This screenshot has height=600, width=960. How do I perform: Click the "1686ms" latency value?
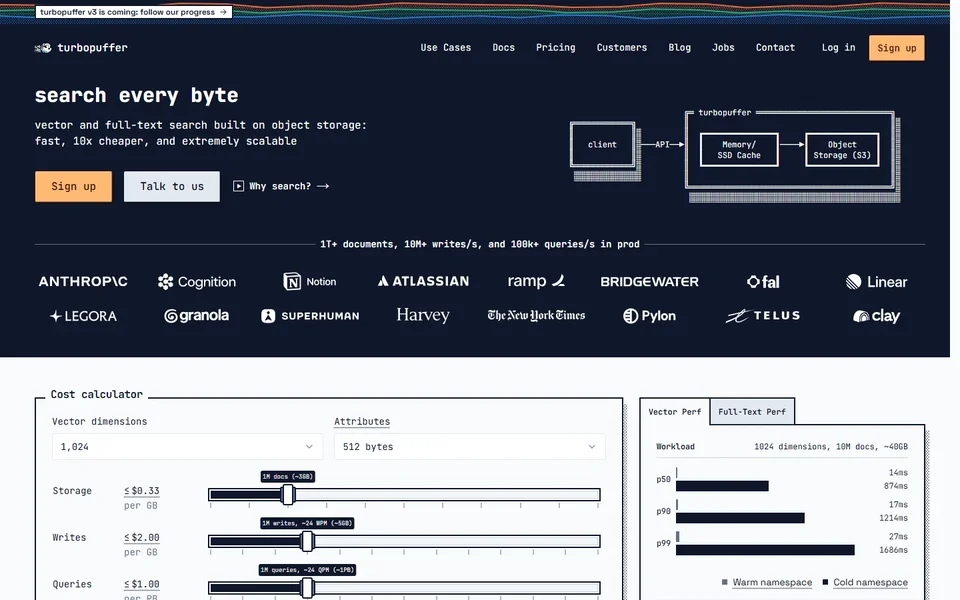[x=893, y=550]
